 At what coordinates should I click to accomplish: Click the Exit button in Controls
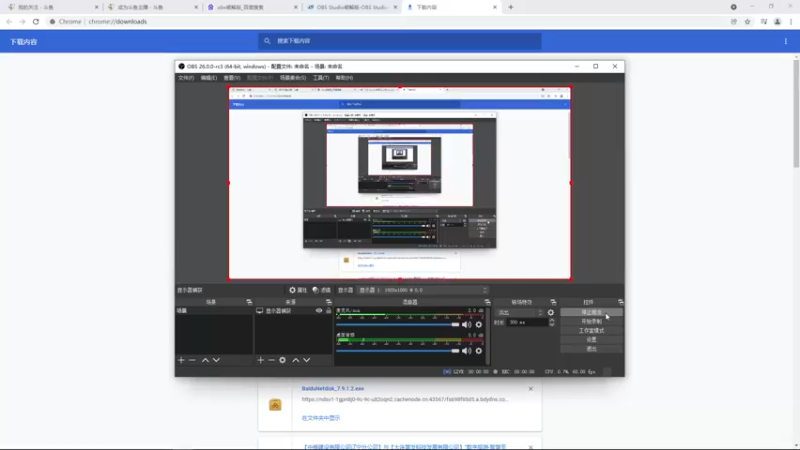[x=591, y=349]
